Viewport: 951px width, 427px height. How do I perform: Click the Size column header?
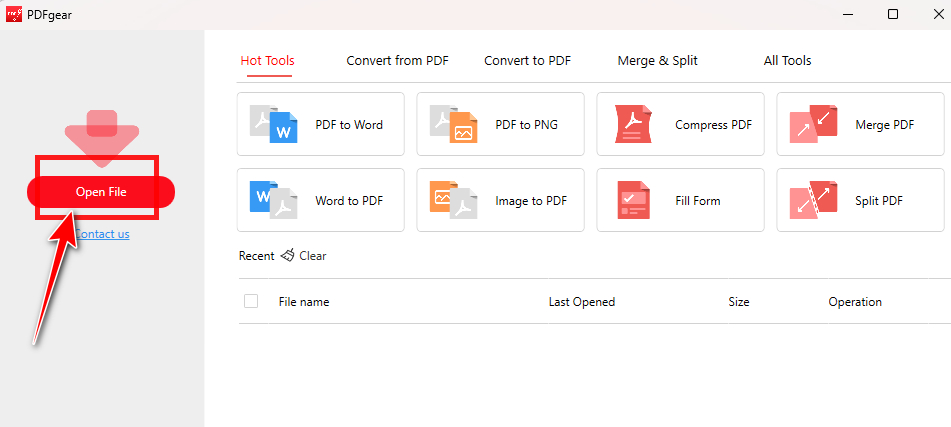pos(739,301)
